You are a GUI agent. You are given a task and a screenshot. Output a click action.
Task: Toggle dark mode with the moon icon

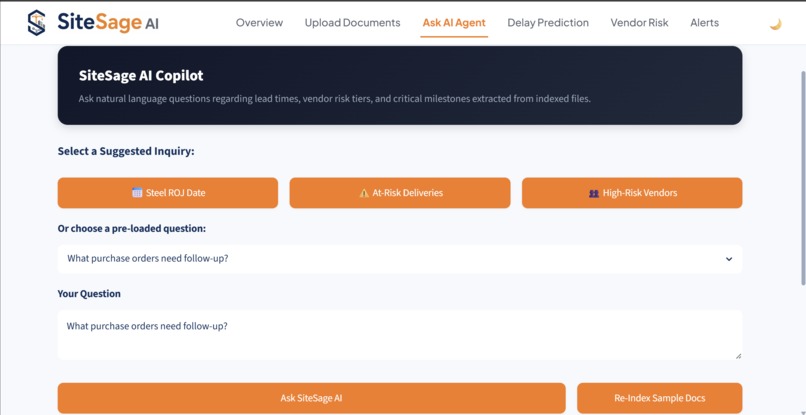pyautogui.click(x=775, y=24)
